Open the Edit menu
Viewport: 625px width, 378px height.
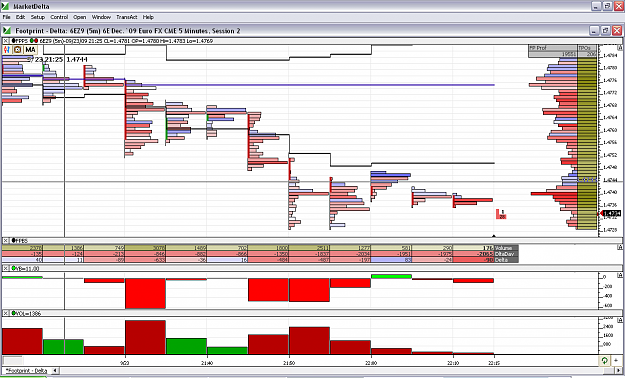pyautogui.click(x=20, y=17)
